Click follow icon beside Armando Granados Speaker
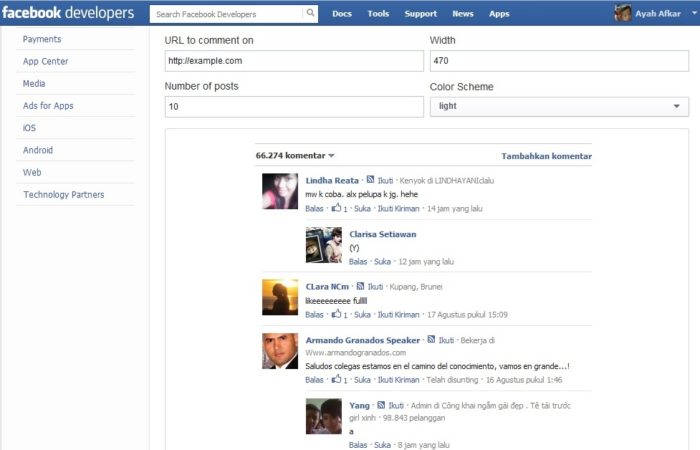Image resolution: width=700 pixels, height=450 pixels. [431, 339]
